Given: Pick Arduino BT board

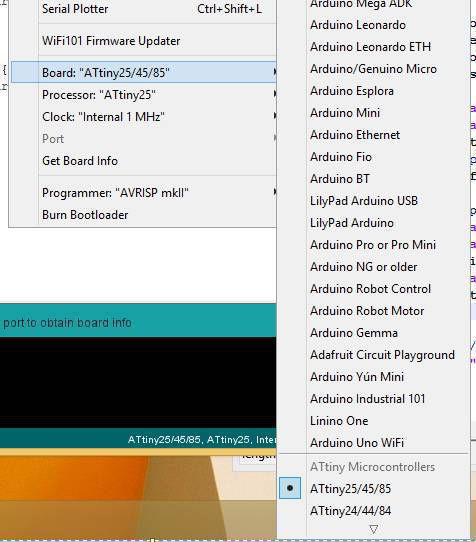Looking at the screenshot, I should click(373, 179).
